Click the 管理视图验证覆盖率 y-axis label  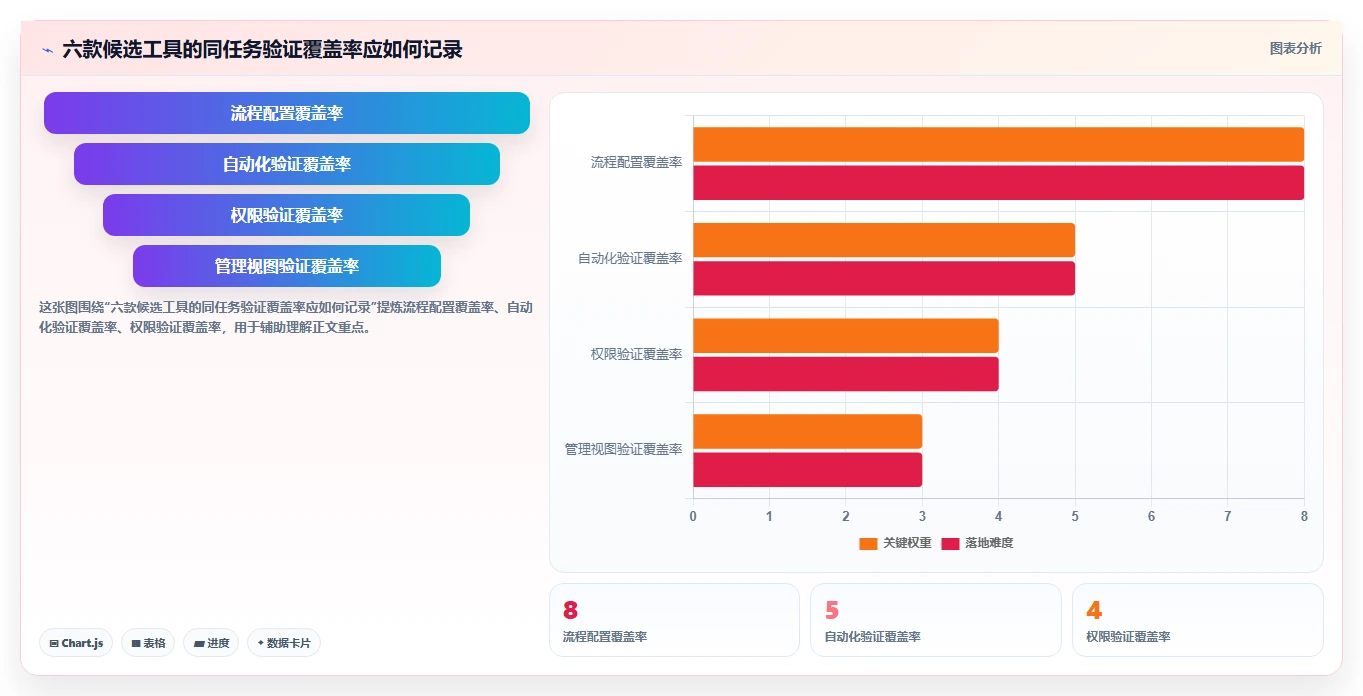623,450
